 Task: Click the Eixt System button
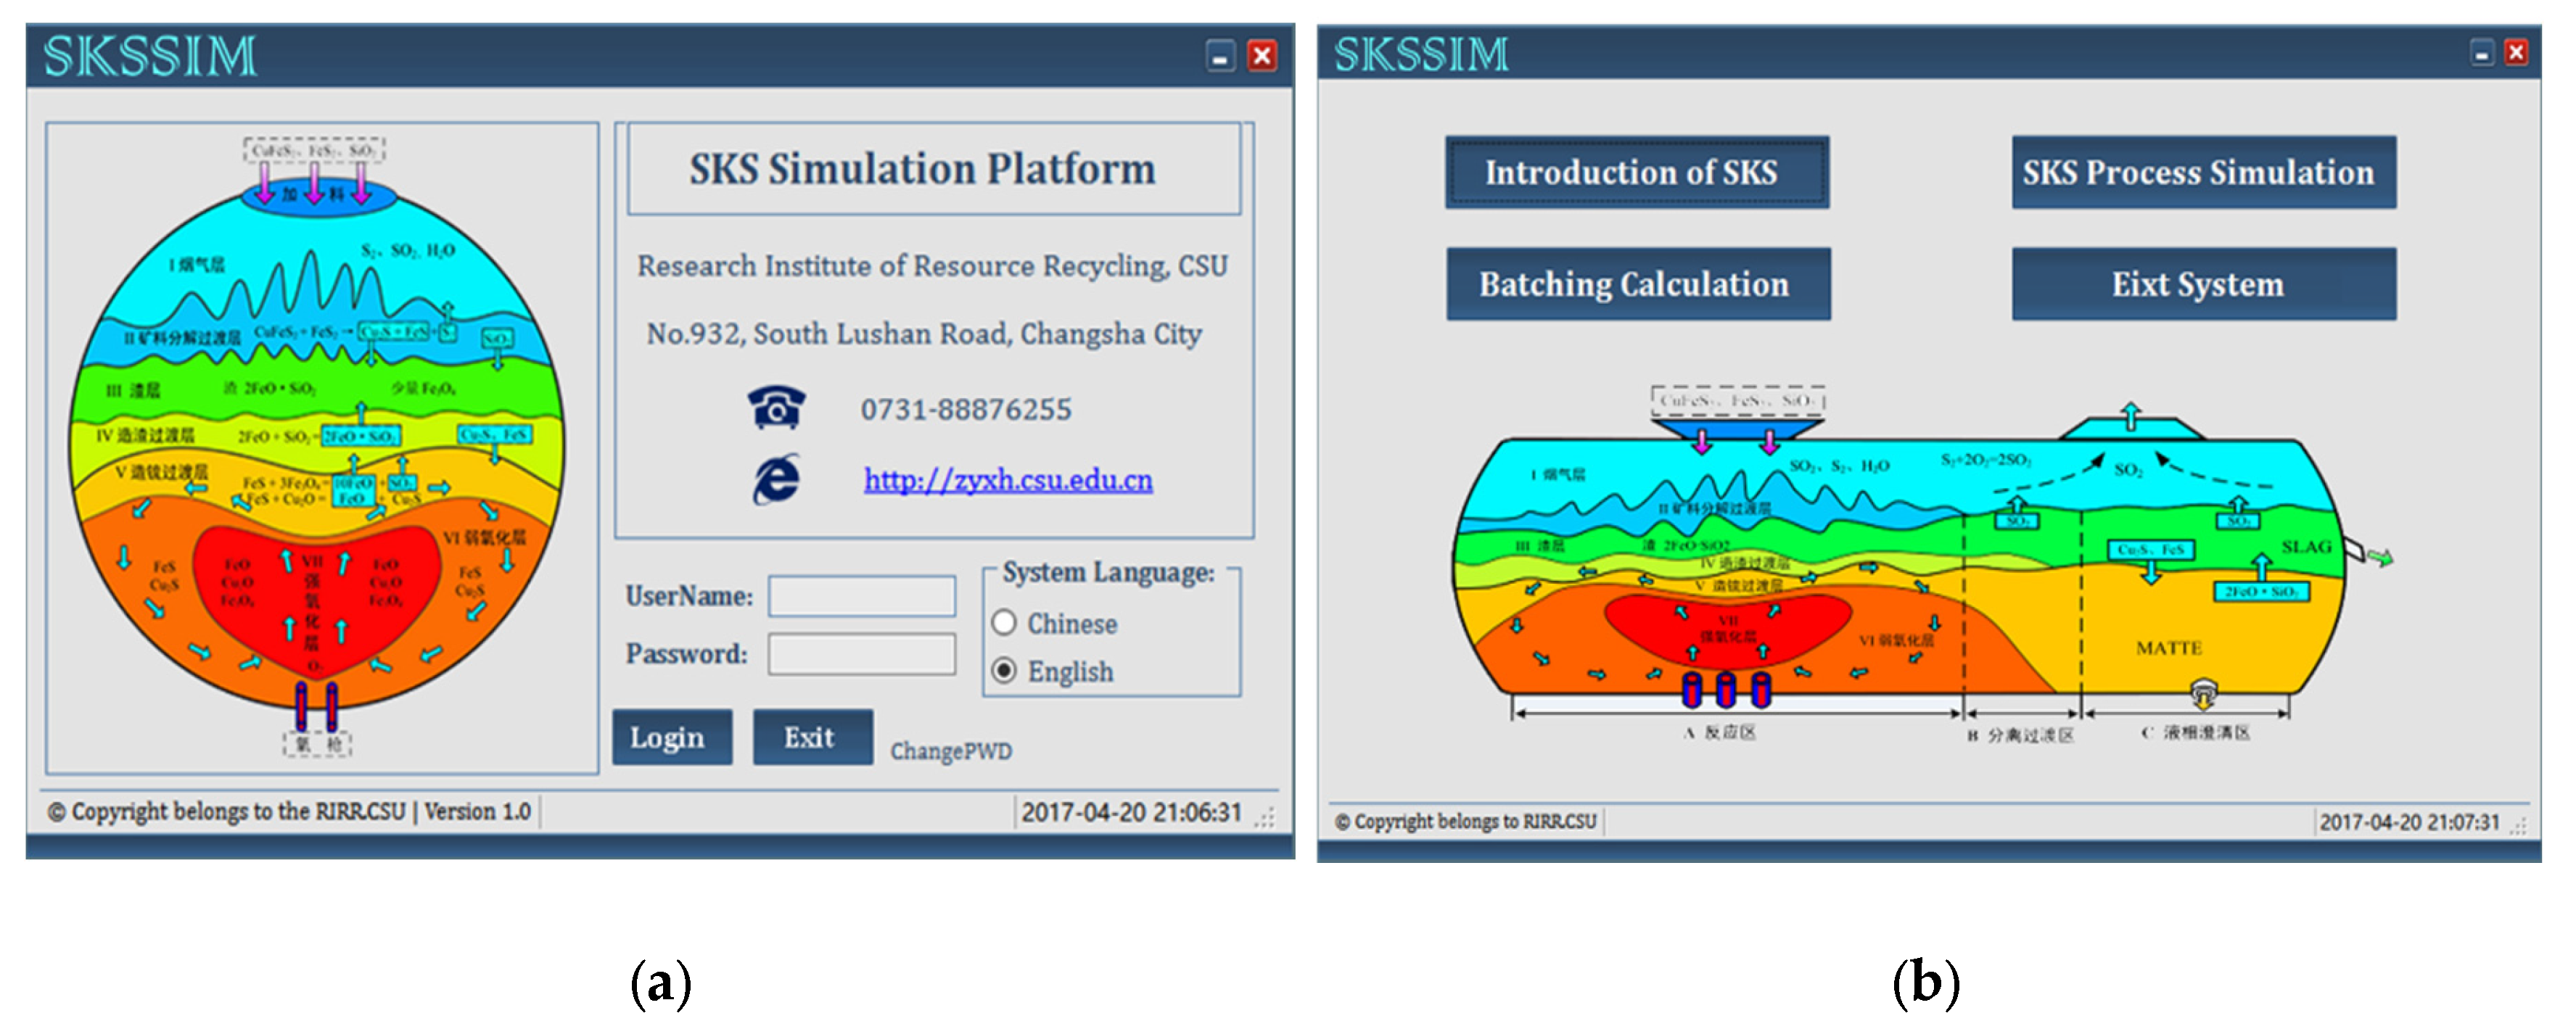click(x=2203, y=285)
